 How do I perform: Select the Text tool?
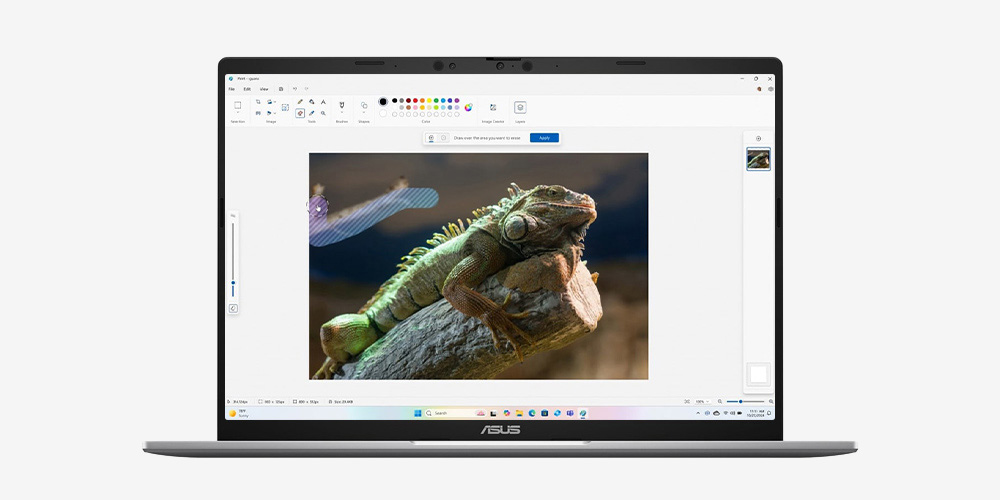click(x=323, y=102)
